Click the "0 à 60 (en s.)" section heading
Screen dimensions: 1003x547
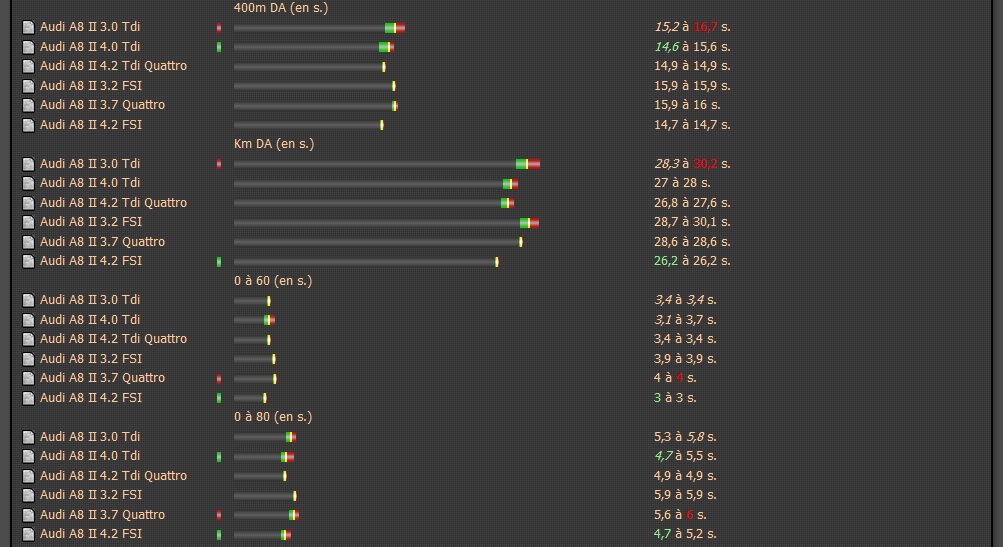273,281
